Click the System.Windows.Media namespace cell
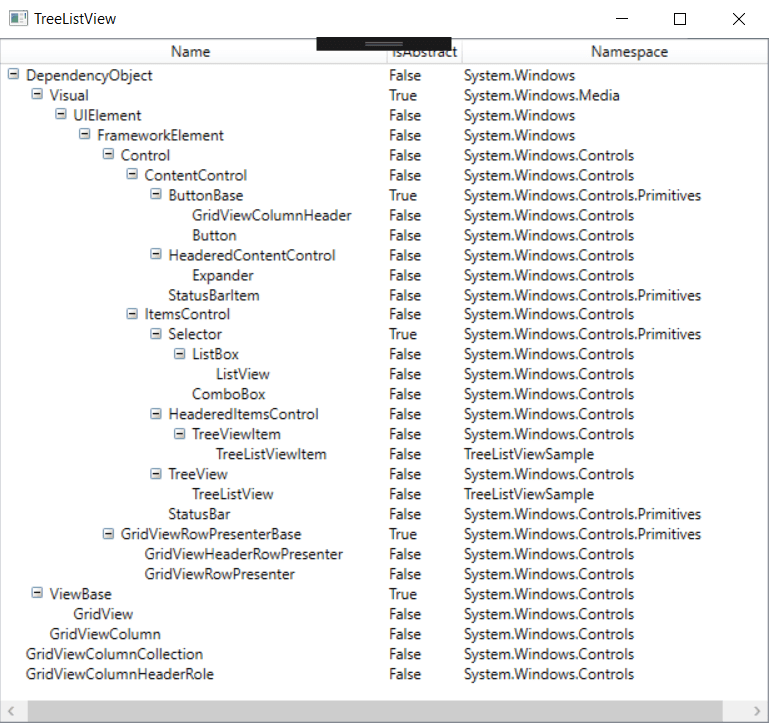The width and height of the screenshot is (769, 723). [541, 95]
